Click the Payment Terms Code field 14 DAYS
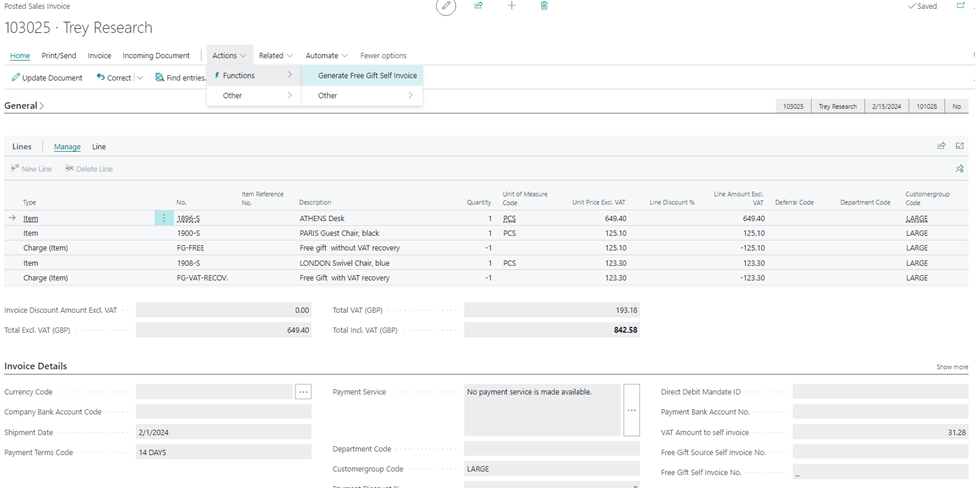The image size is (975, 488). [x=224, y=453]
